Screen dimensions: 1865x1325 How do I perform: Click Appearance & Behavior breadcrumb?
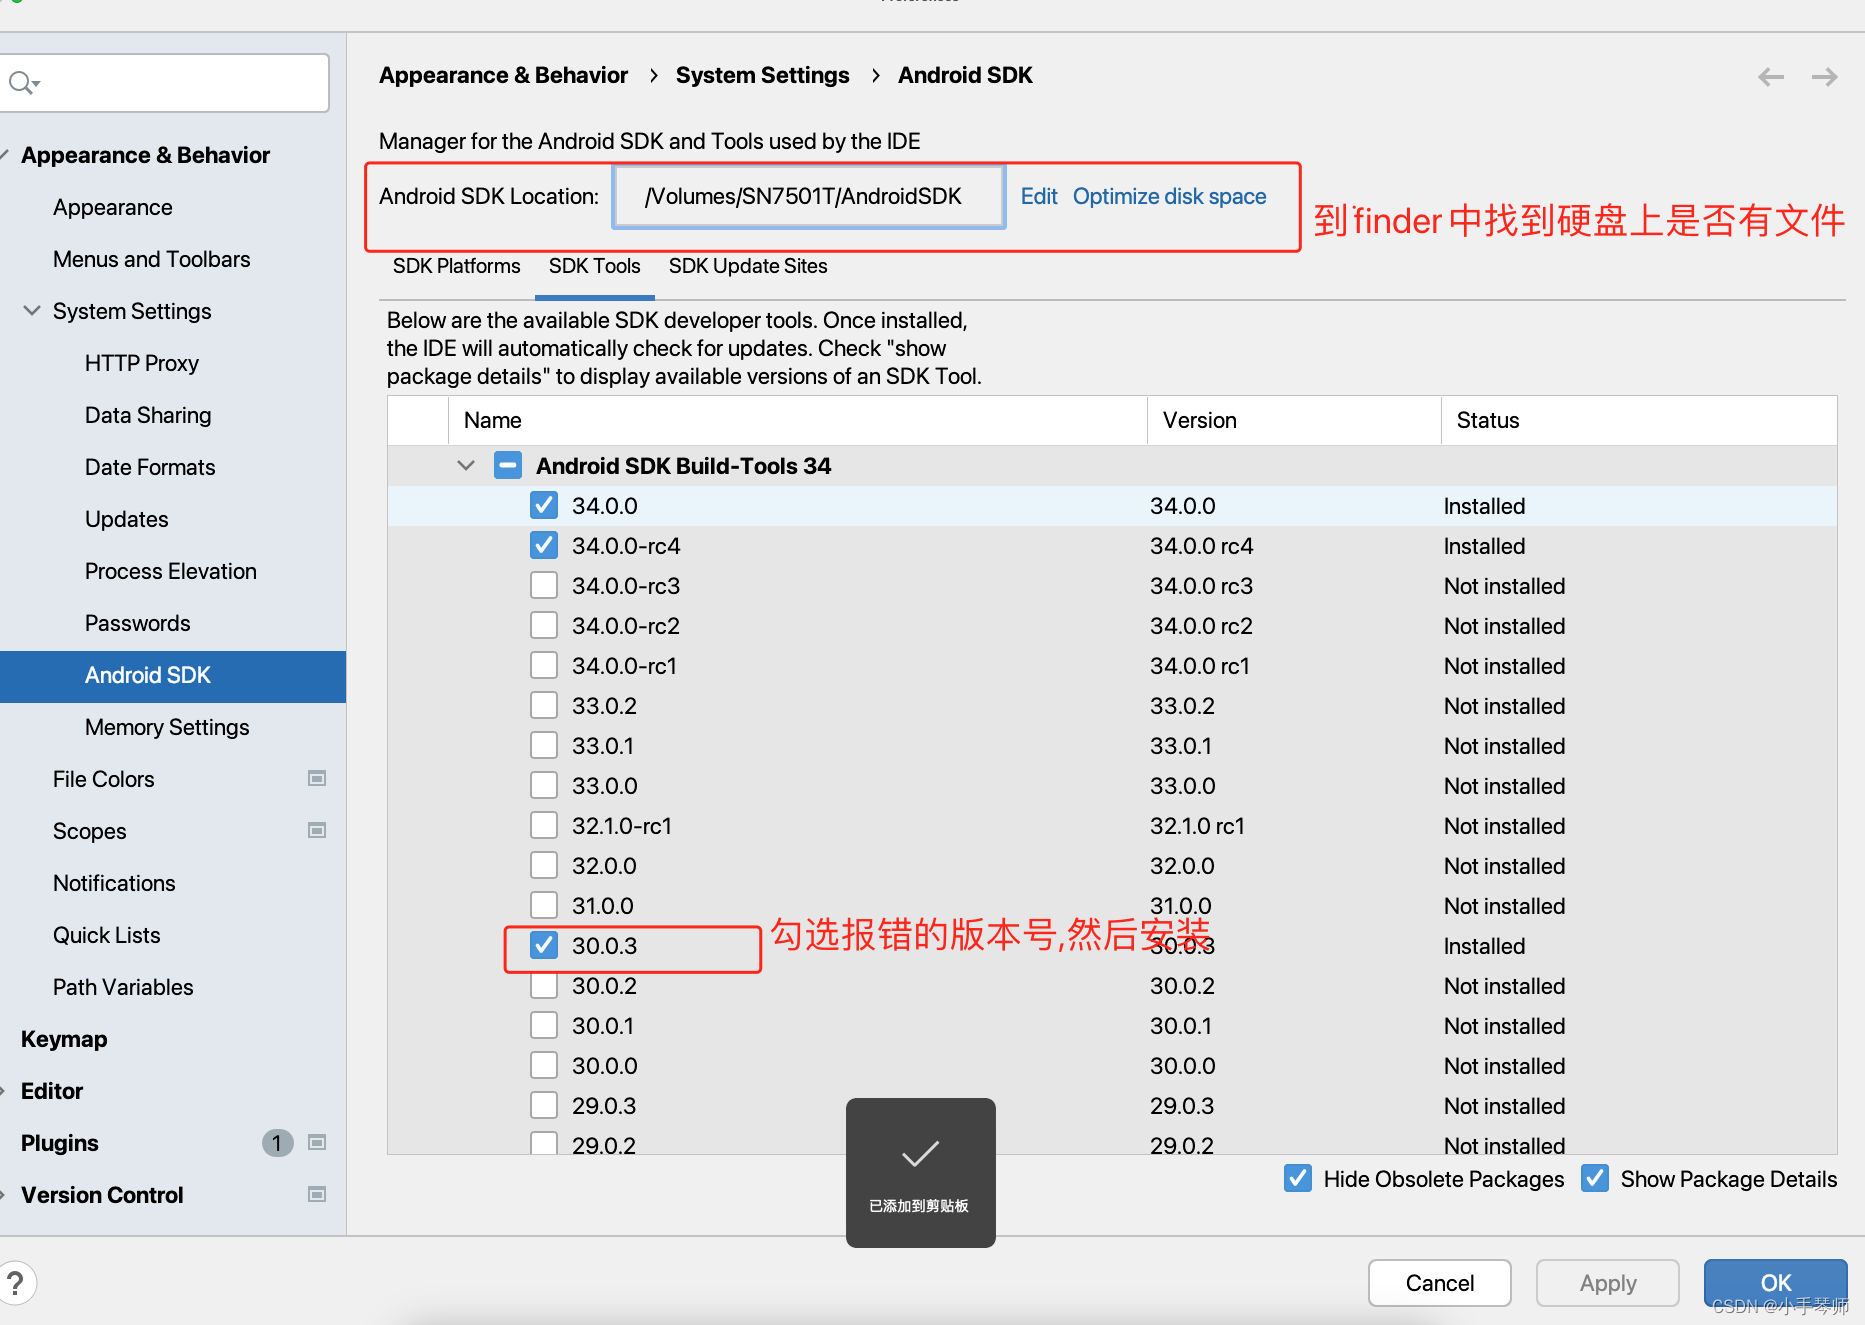[x=503, y=75]
